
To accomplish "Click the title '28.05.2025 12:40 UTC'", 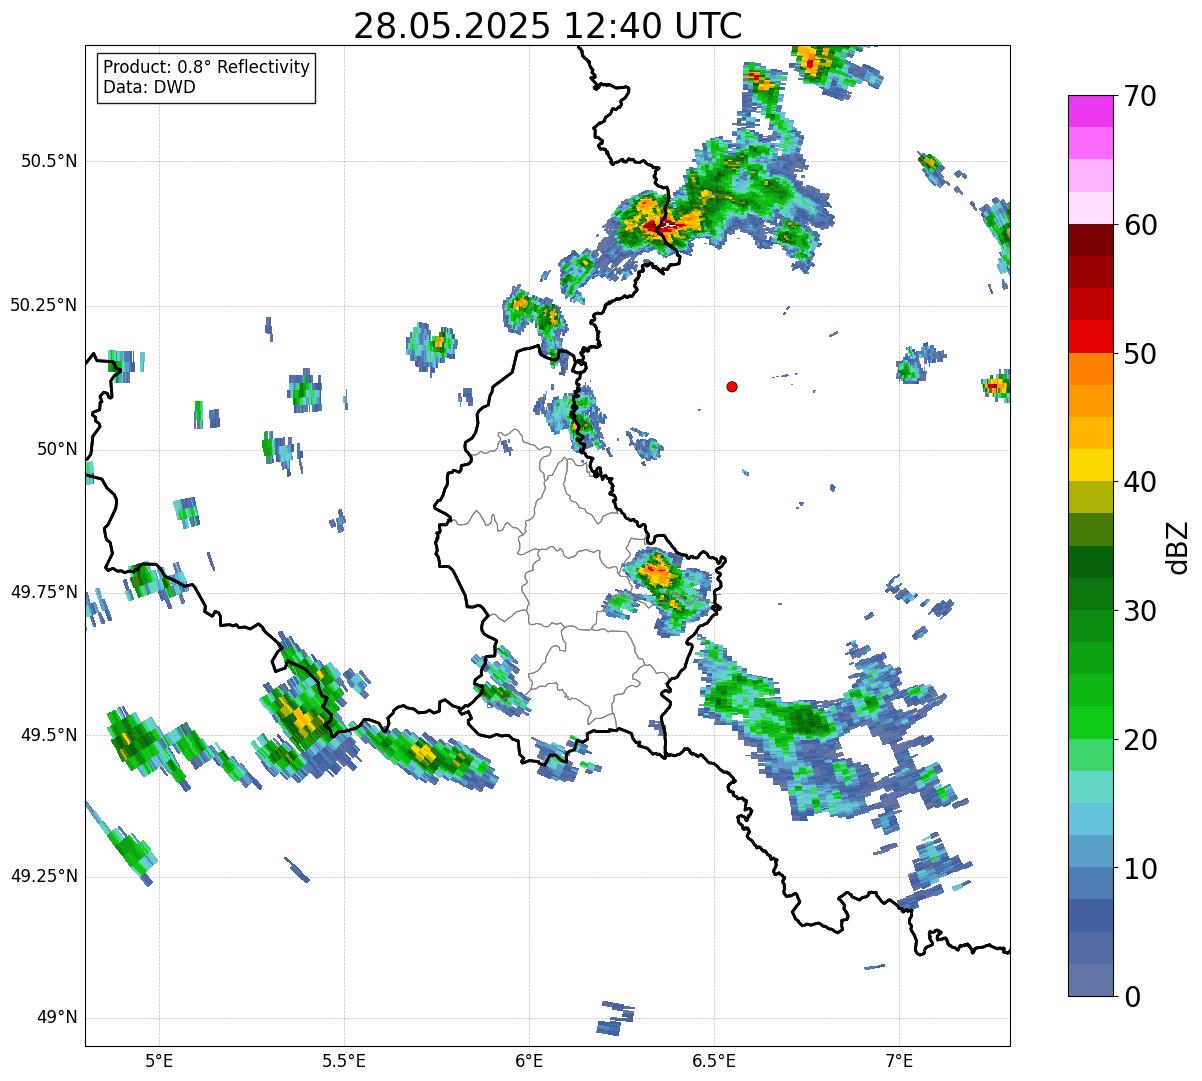I will 548,26.
